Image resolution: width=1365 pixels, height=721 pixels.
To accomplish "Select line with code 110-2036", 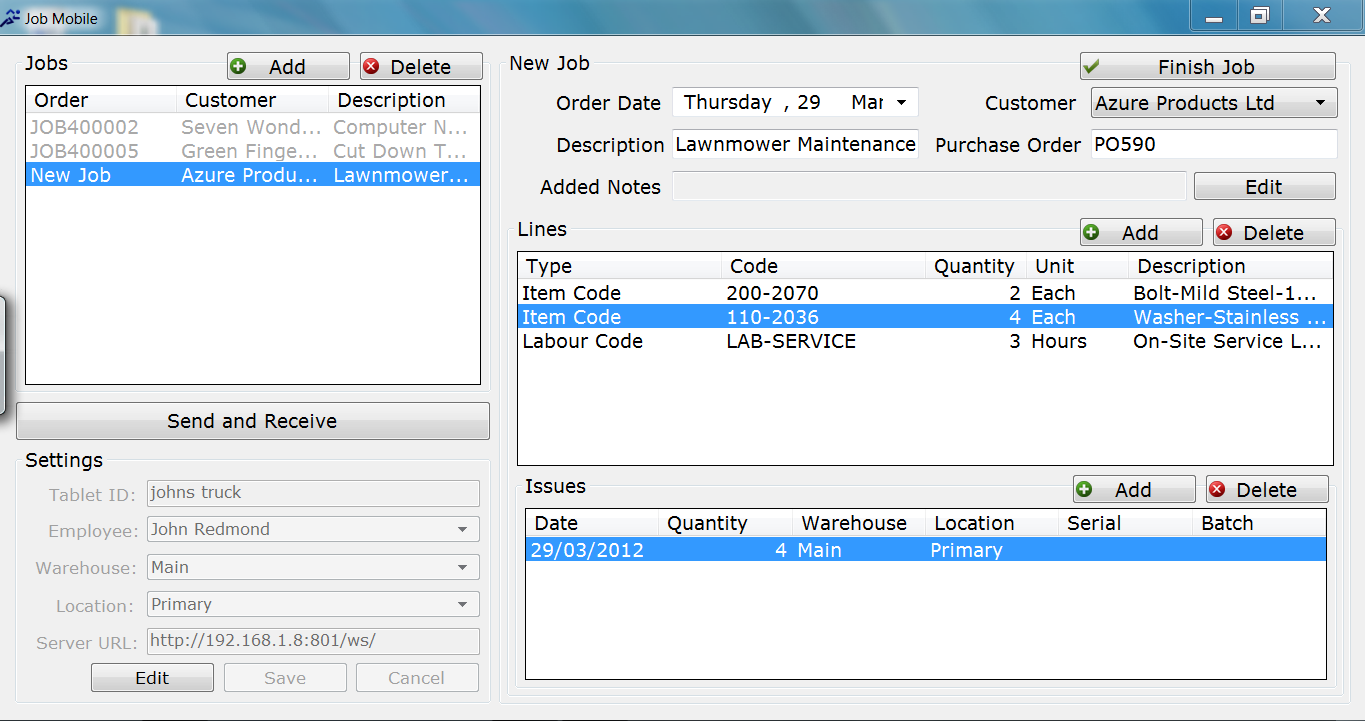I will [x=925, y=317].
